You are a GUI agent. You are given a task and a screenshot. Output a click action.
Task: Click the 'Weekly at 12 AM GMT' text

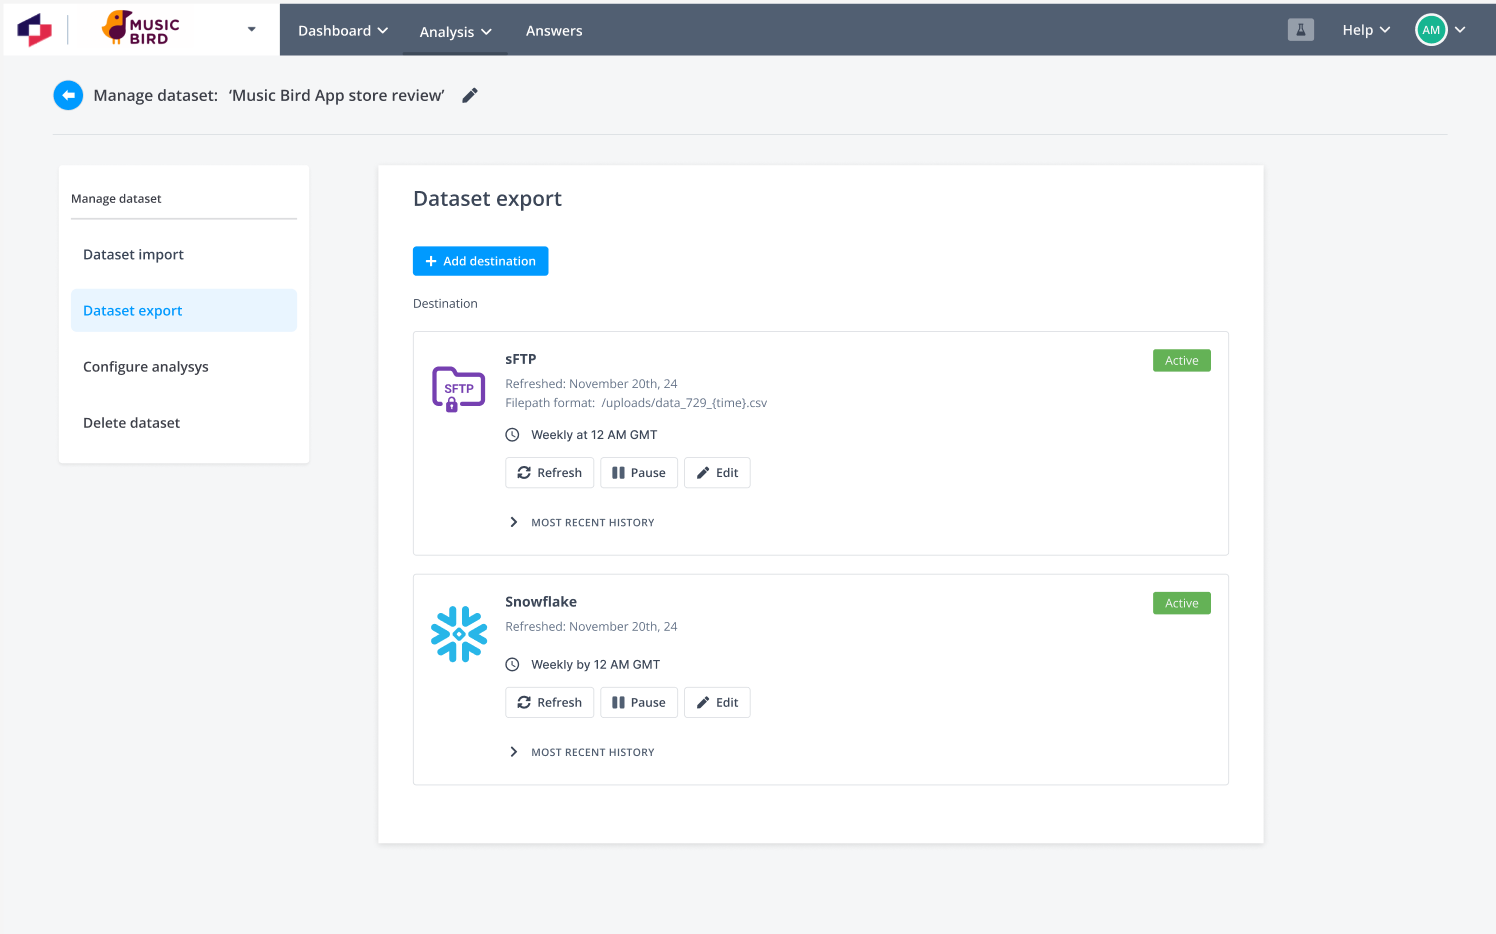click(594, 435)
